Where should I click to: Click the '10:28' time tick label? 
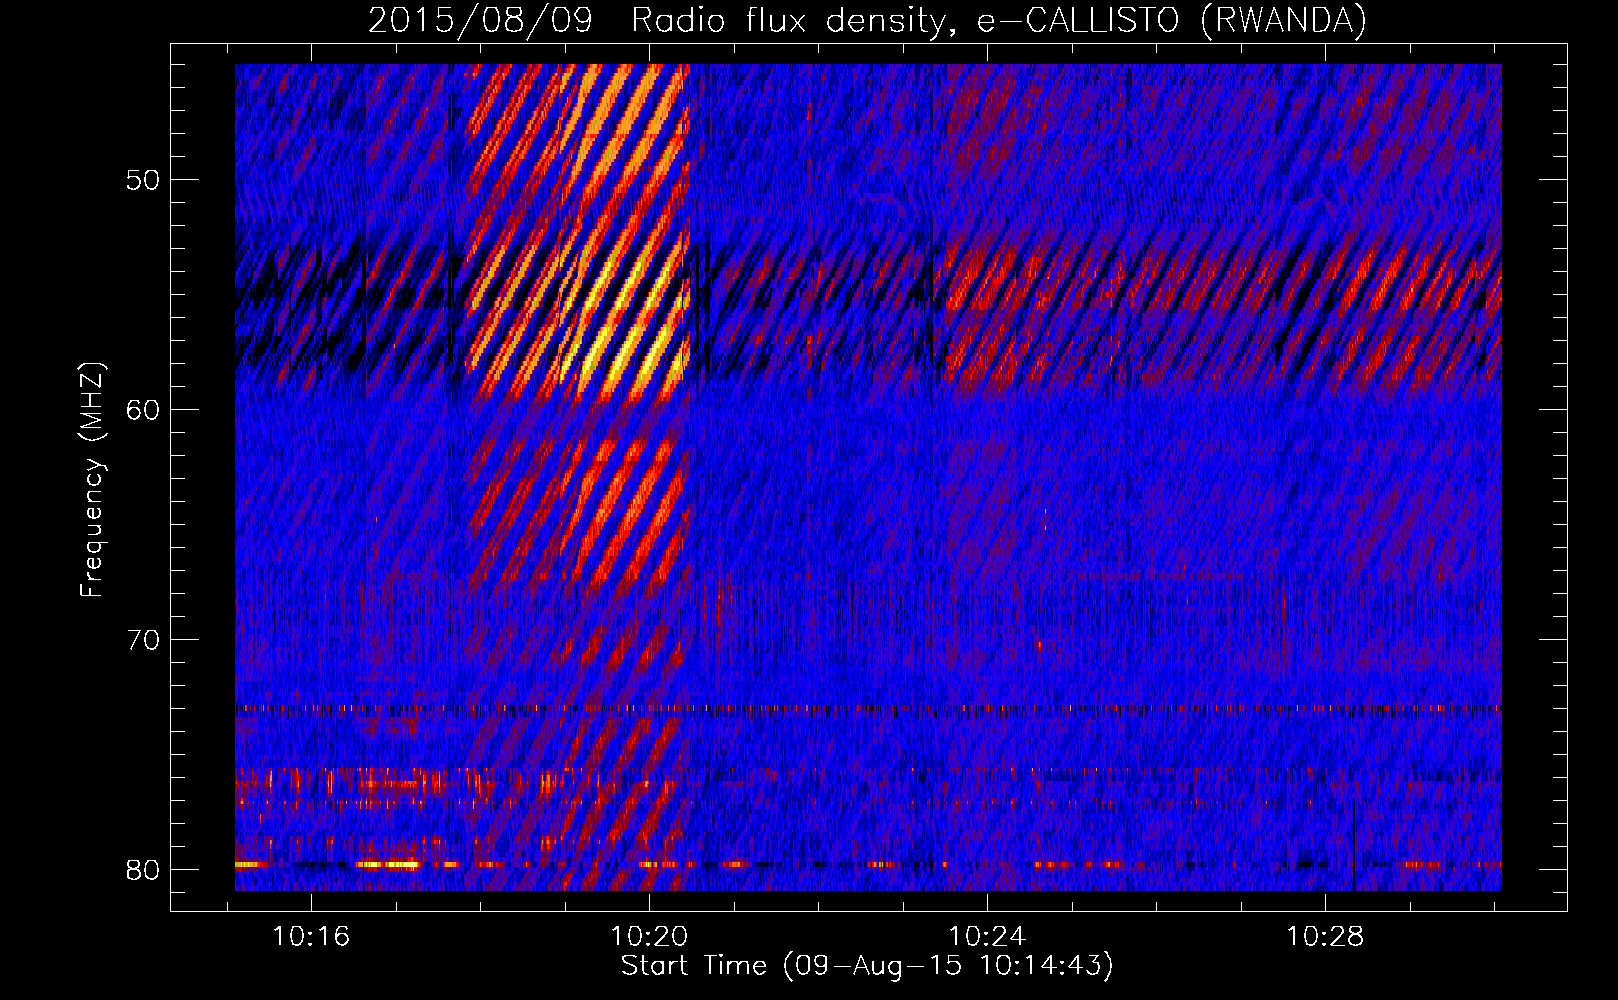1325,937
